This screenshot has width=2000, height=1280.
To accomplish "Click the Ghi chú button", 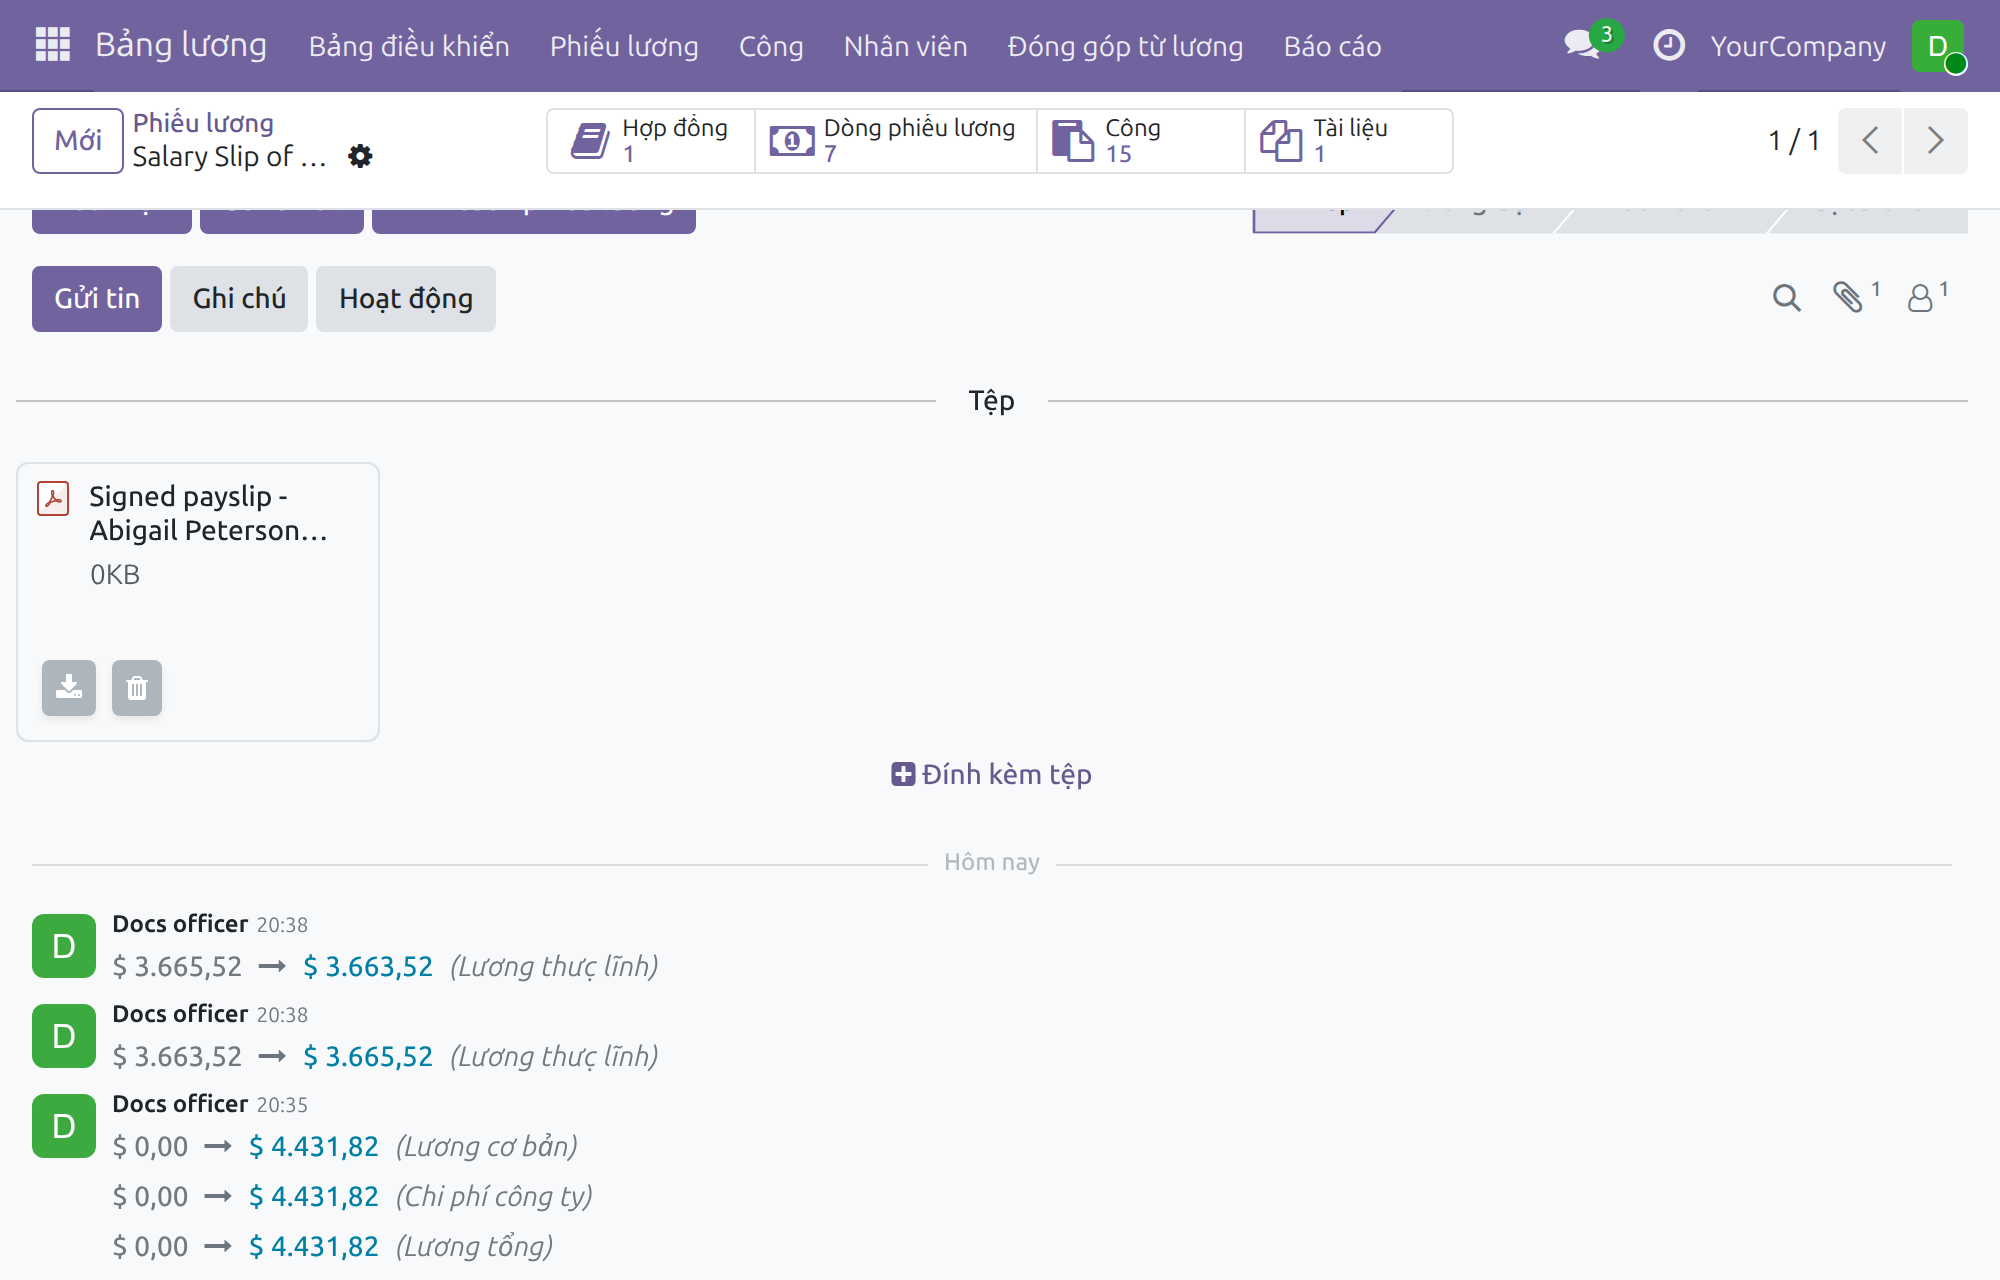I will 239,299.
